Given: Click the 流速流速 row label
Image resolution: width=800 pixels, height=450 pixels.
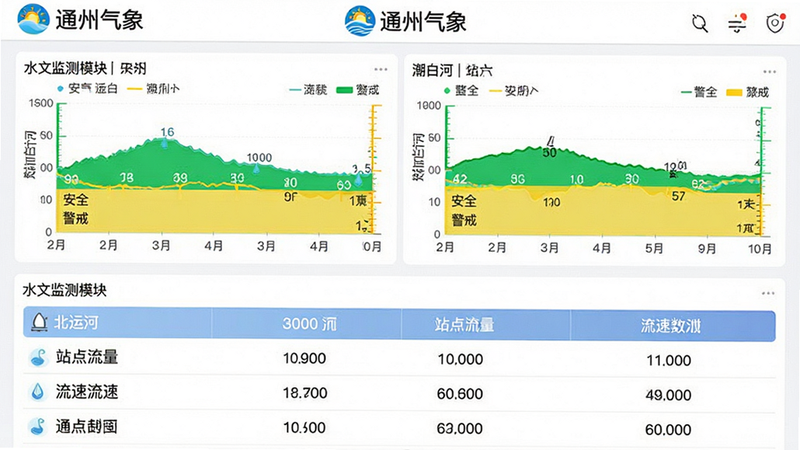Looking at the screenshot, I should click(87, 391).
